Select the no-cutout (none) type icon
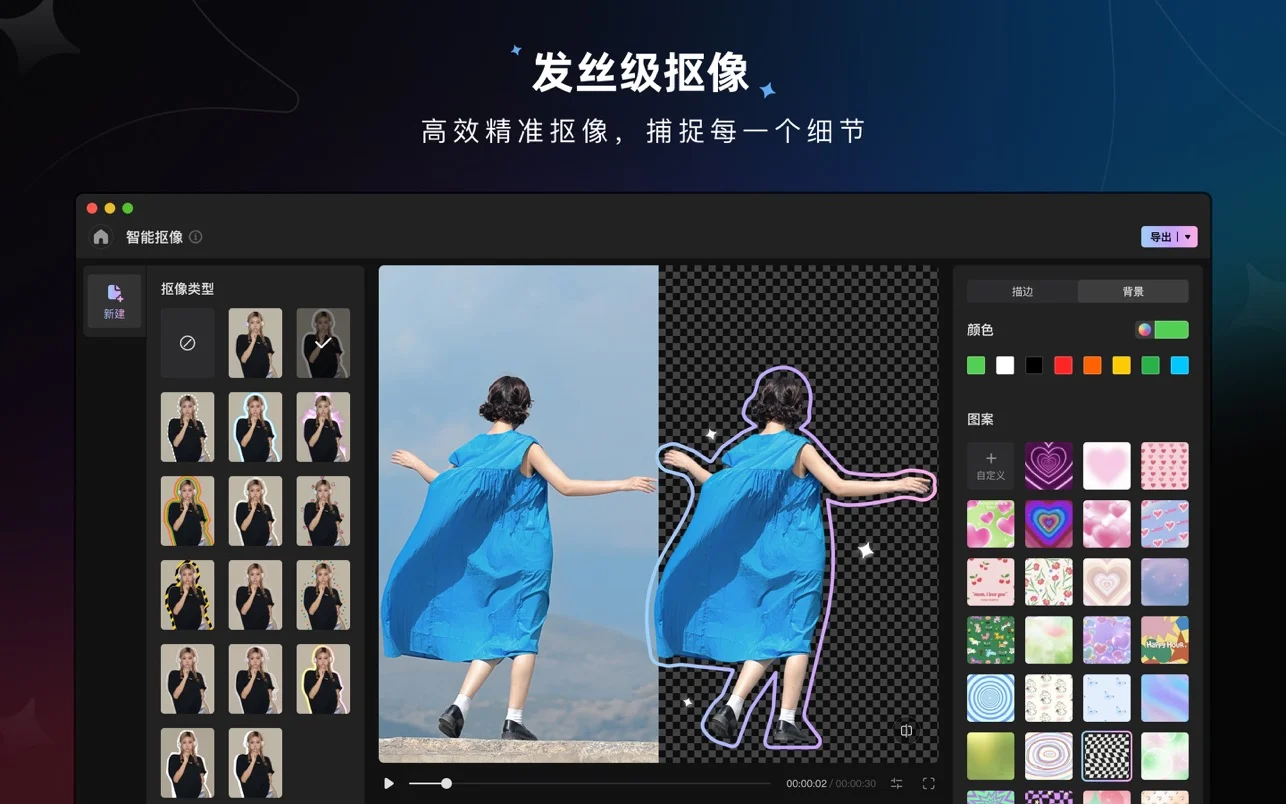This screenshot has height=804, width=1286. pyautogui.click(x=187, y=343)
